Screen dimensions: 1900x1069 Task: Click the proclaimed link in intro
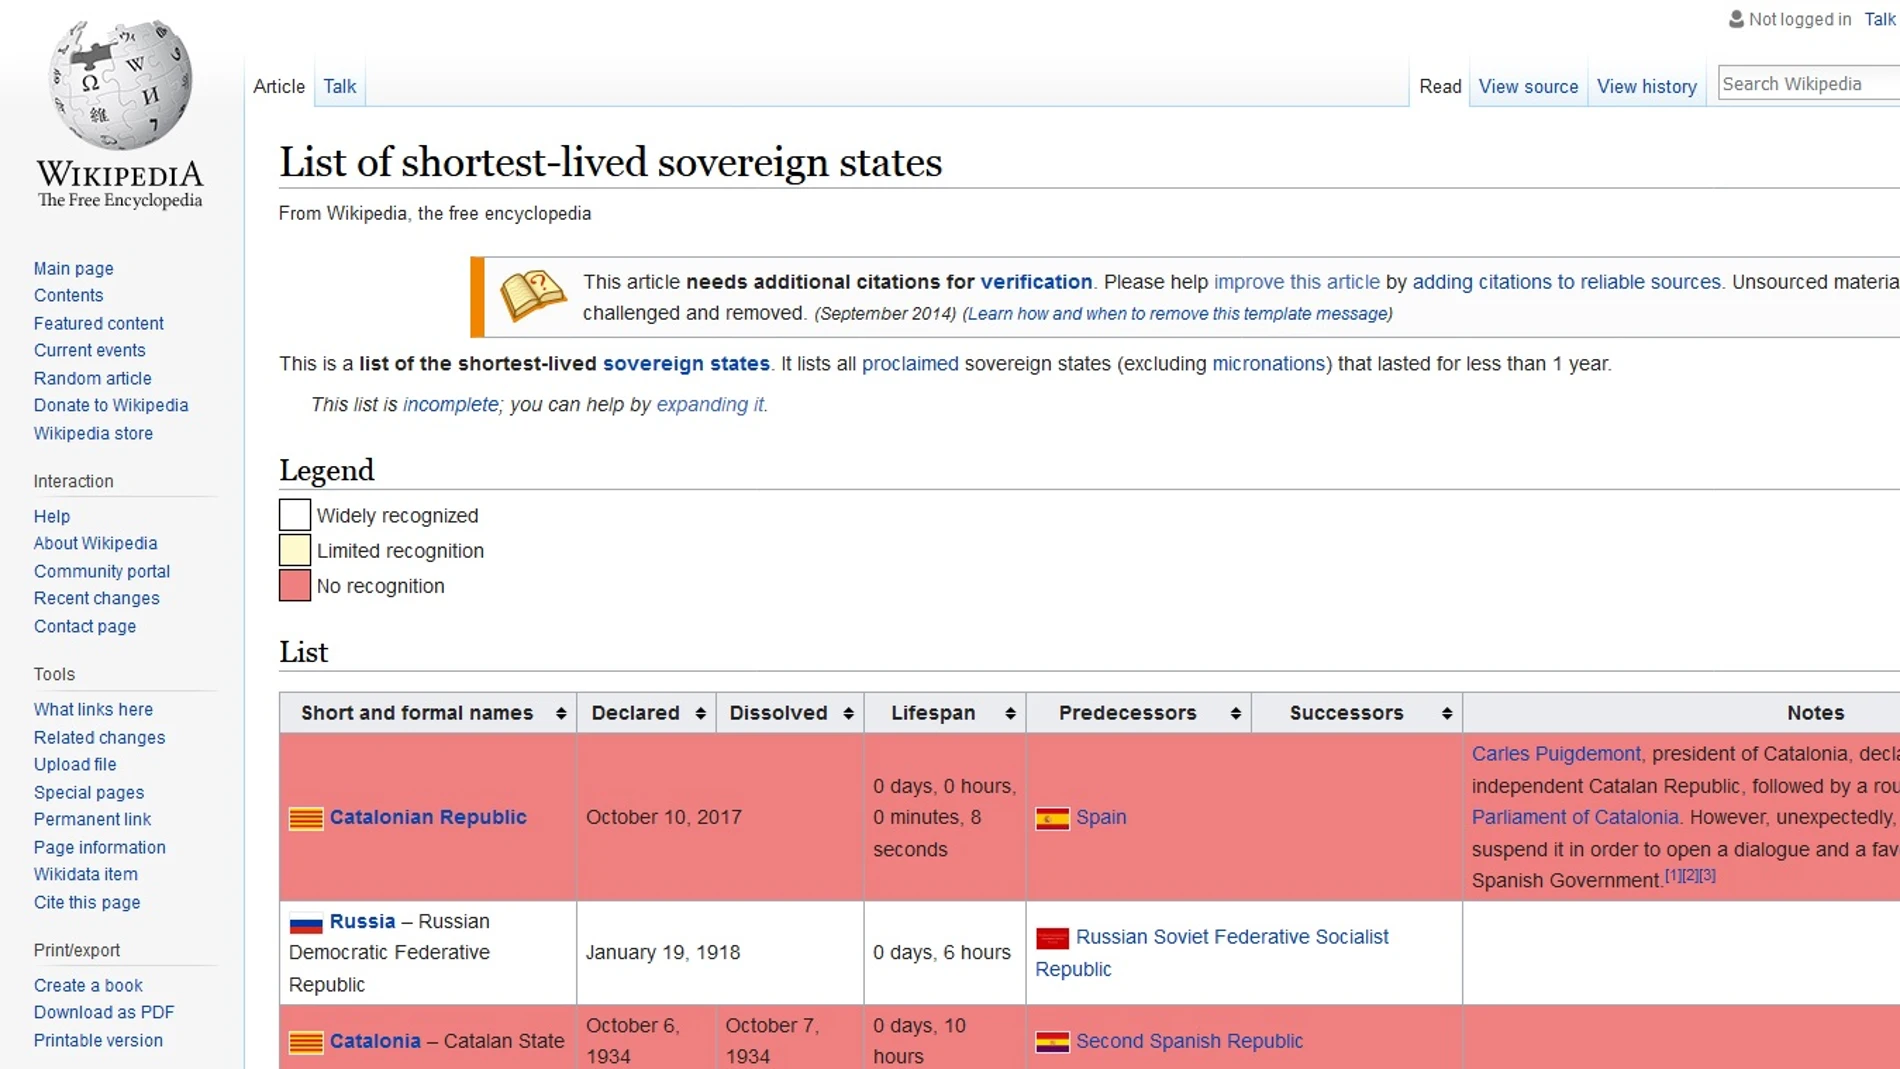910,363
